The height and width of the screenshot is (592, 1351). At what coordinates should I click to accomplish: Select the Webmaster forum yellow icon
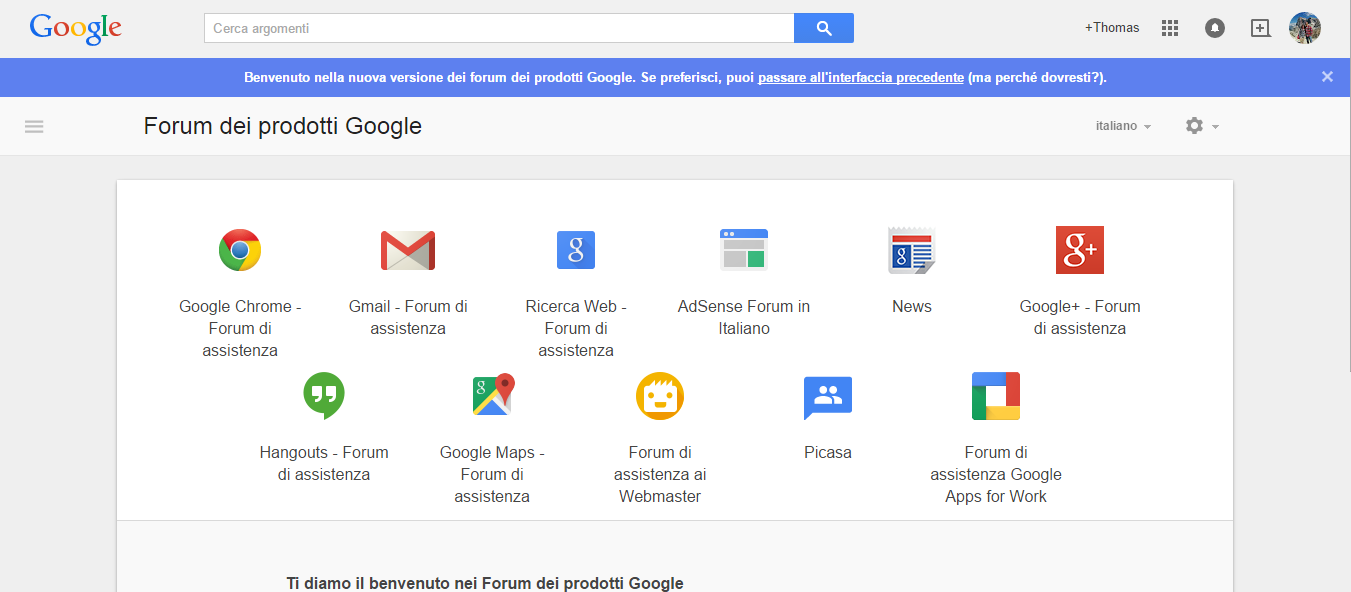click(x=660, y=396)
